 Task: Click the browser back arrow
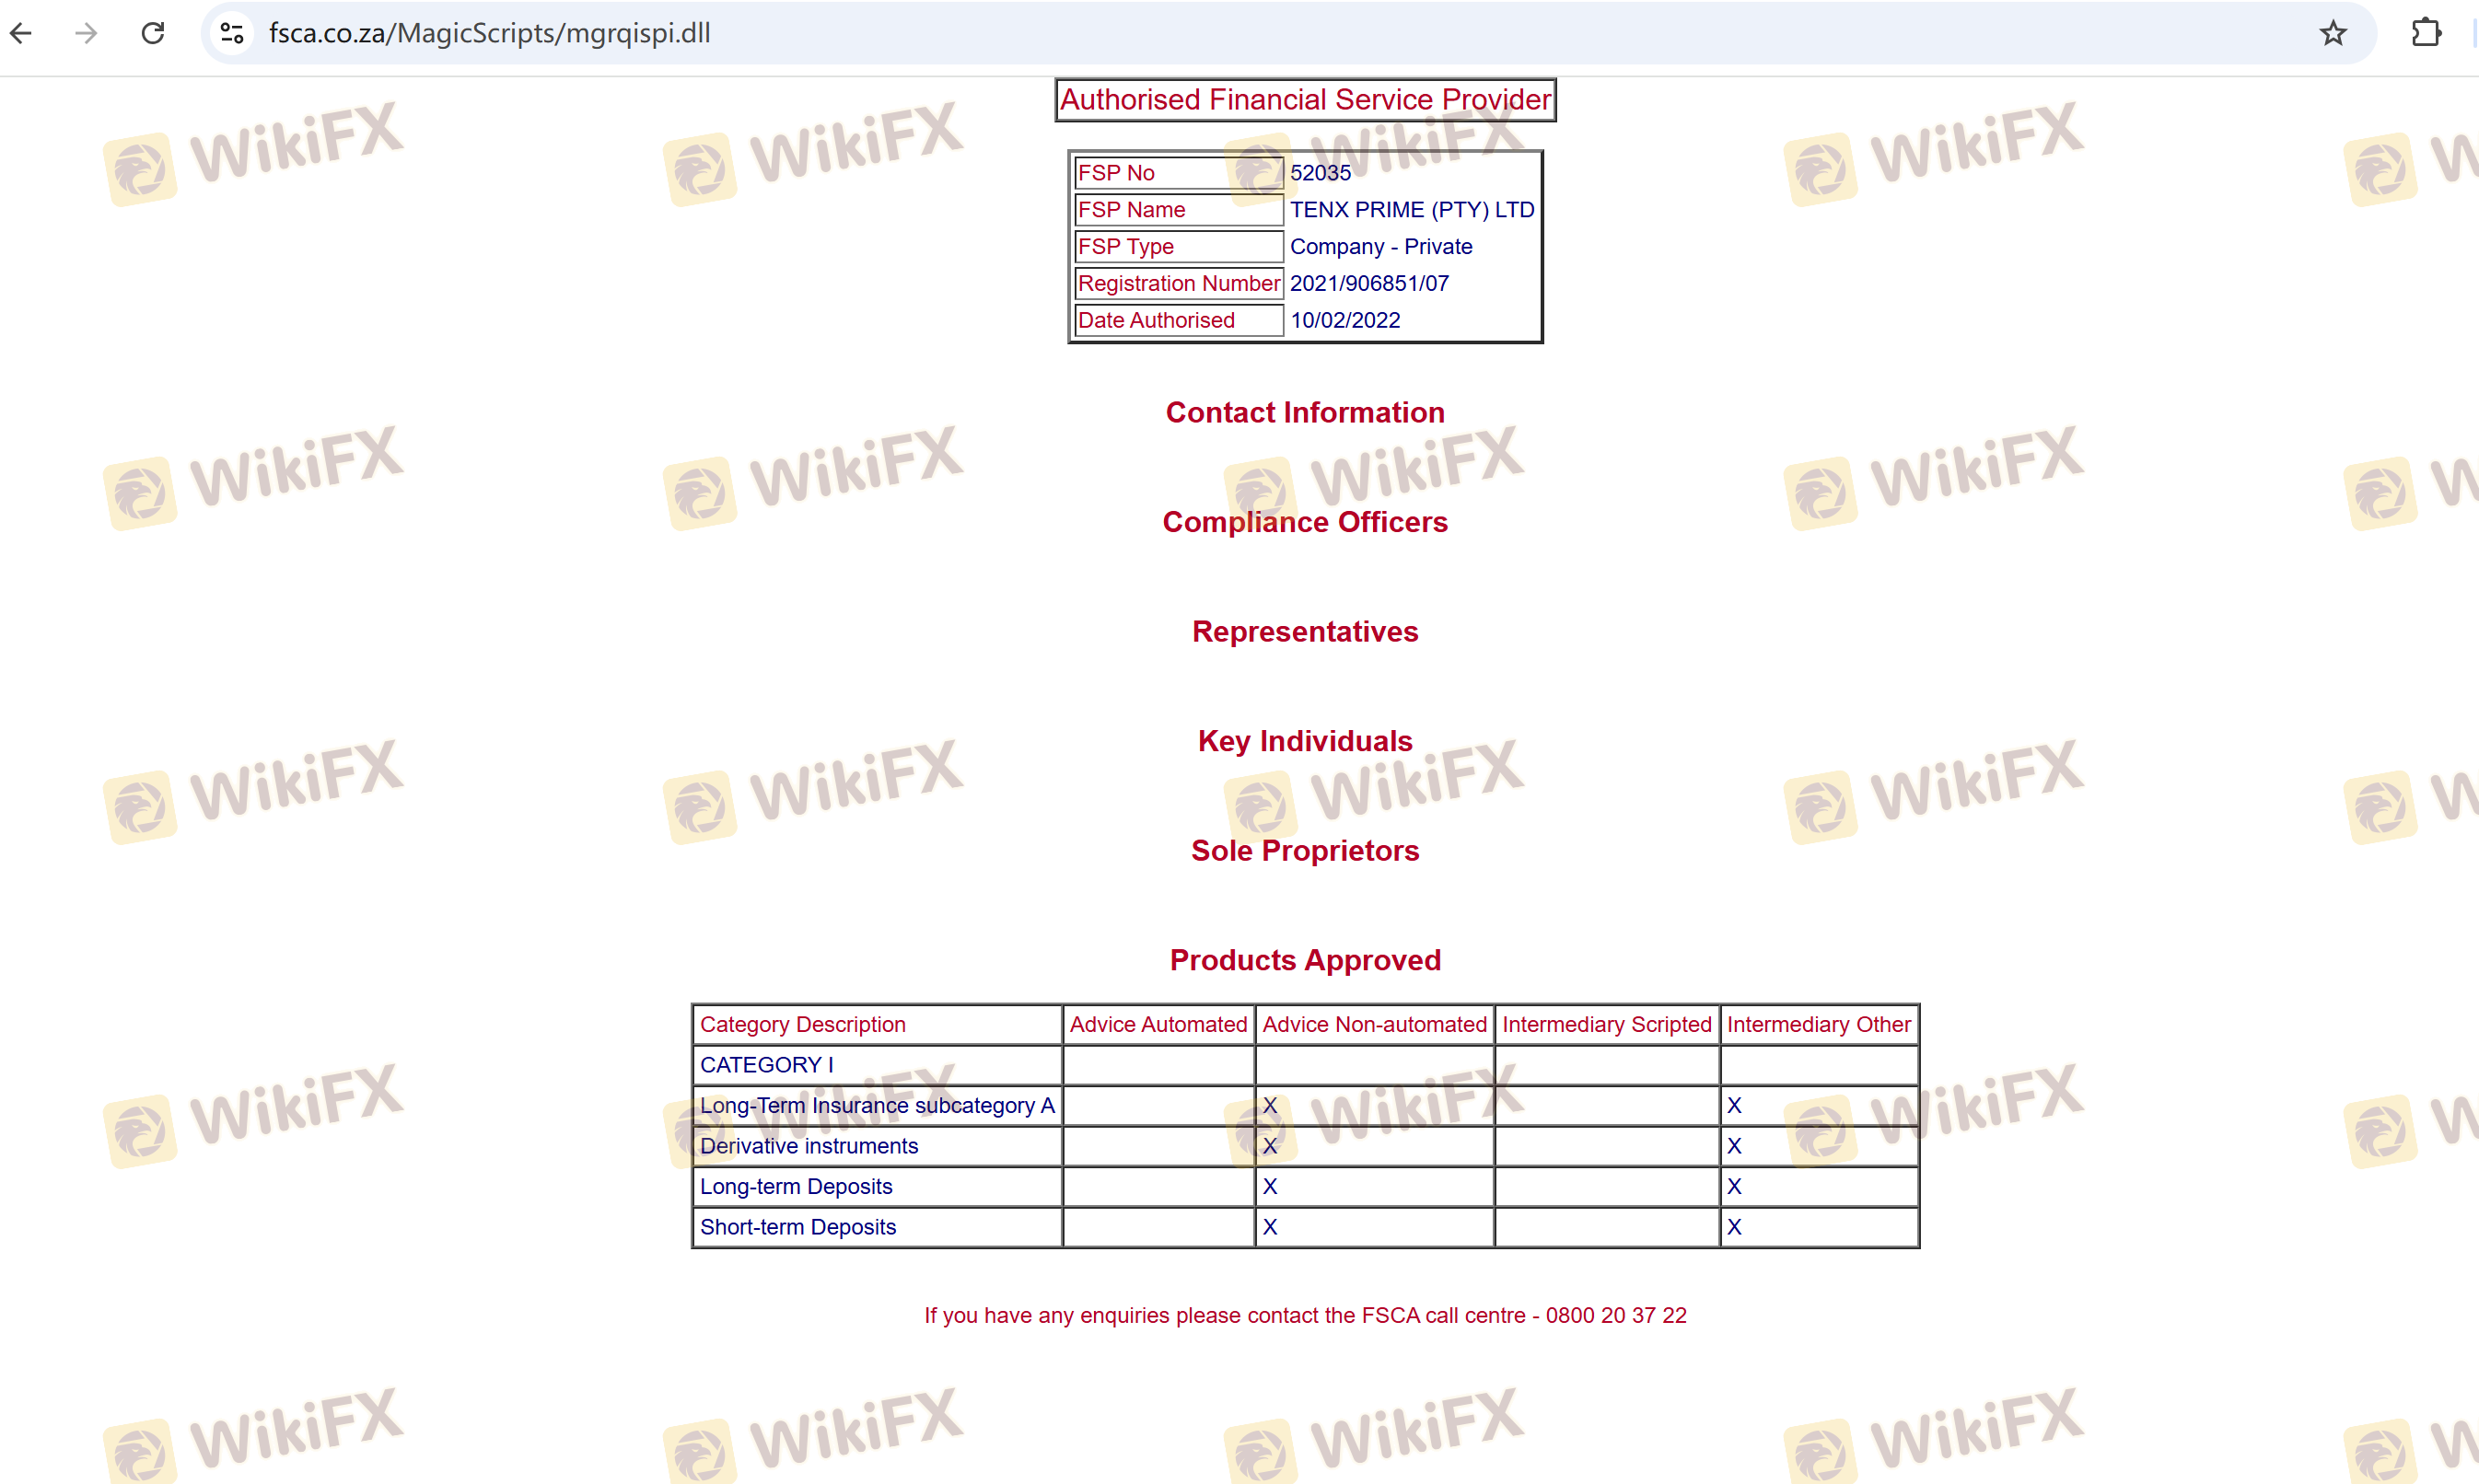click(21, 33)
